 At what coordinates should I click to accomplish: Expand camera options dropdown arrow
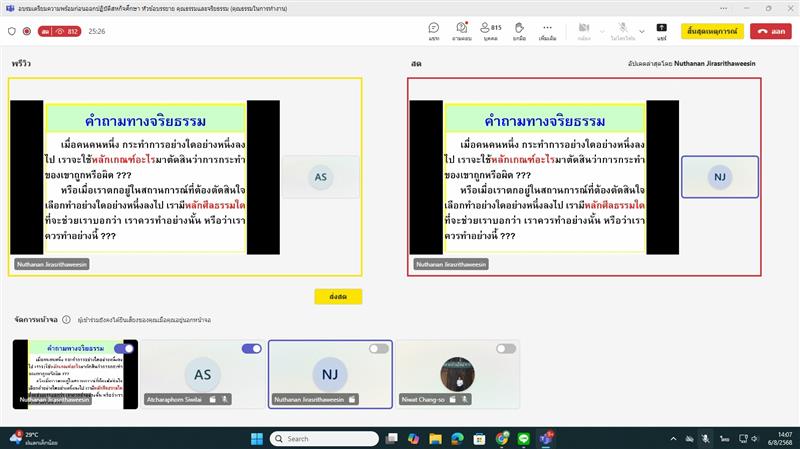tap(603, 31)
